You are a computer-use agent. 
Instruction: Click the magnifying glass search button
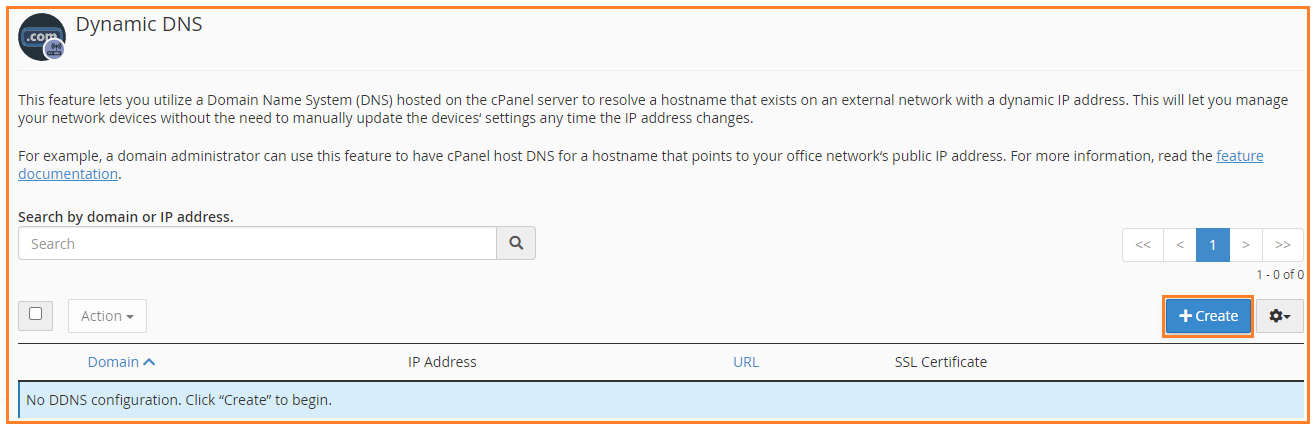point(516,243)
